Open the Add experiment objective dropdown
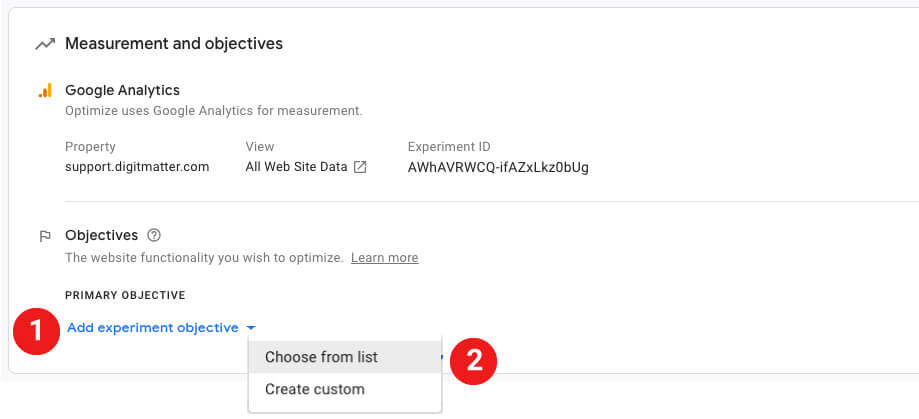The height and width of the screenshot is (419, 919). 162,328
